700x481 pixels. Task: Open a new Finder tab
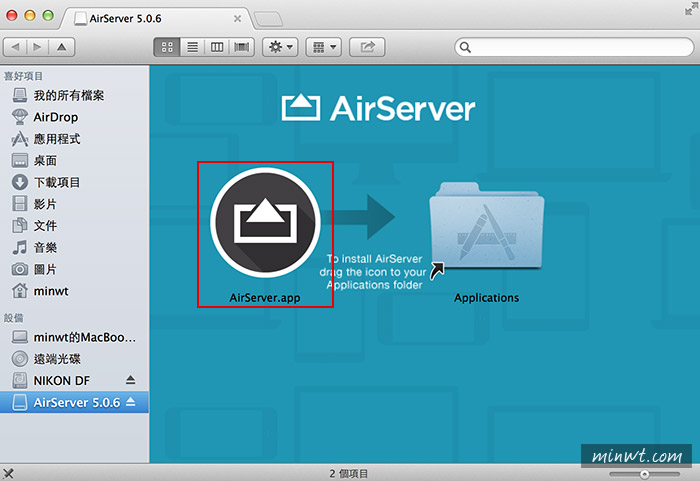268,19
